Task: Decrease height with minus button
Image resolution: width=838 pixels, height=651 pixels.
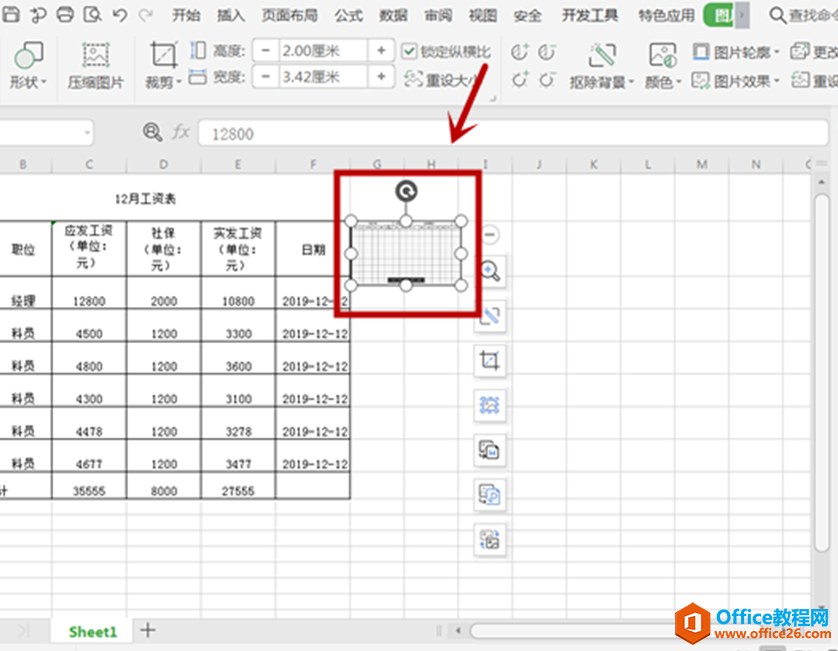Action: click(266, 51)
